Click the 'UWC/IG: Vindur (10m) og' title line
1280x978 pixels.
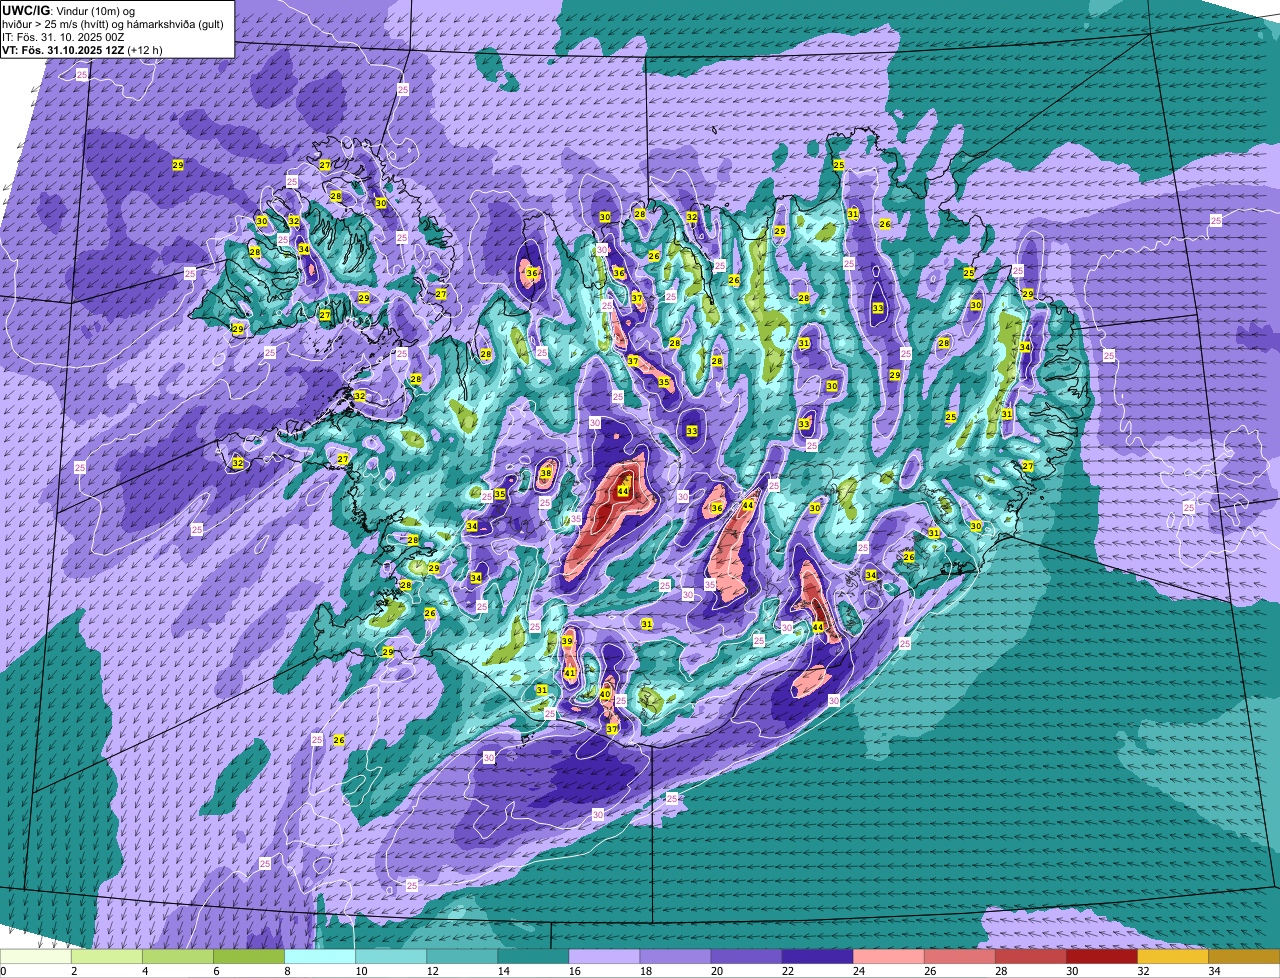click(x=69, y=11)
